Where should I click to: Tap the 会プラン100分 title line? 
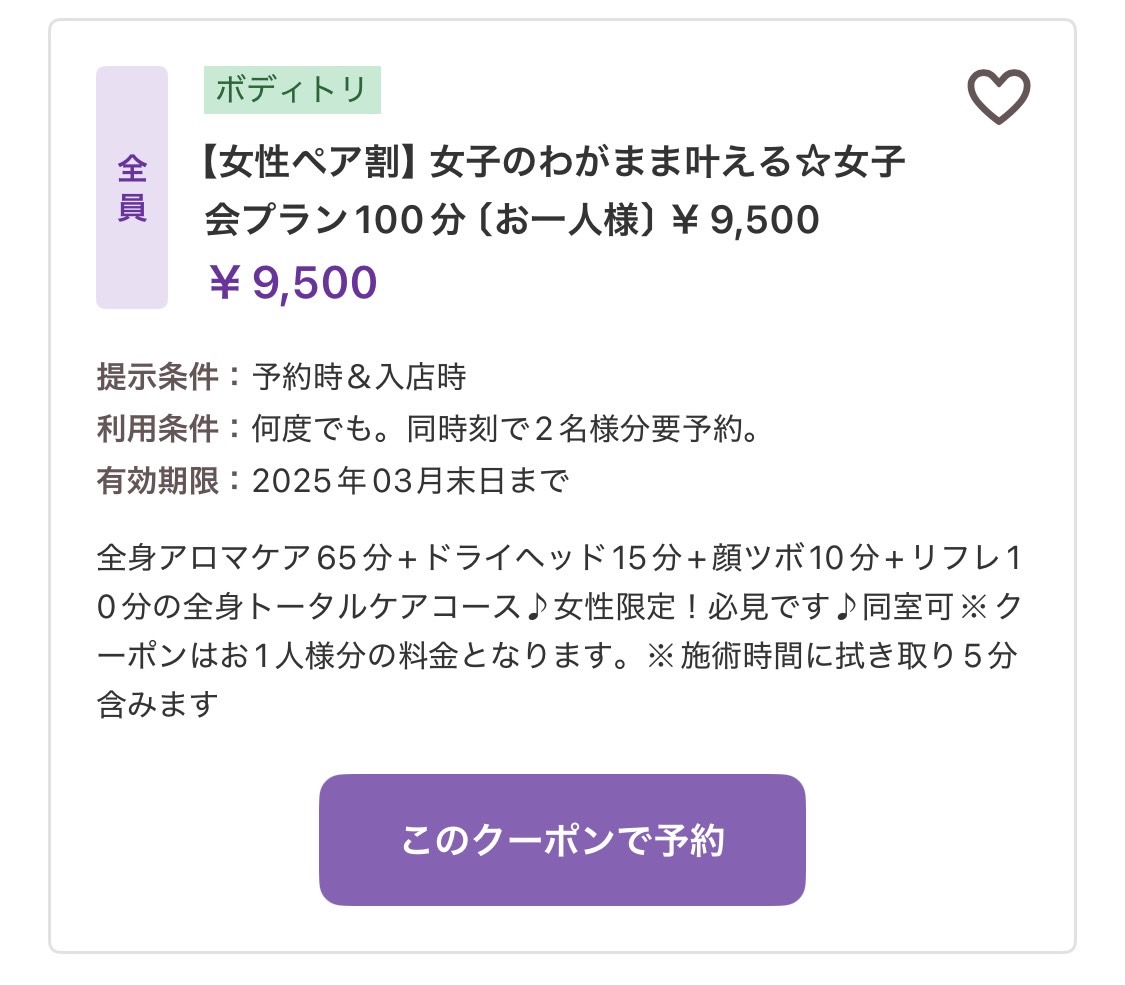[x=334, y=220]
